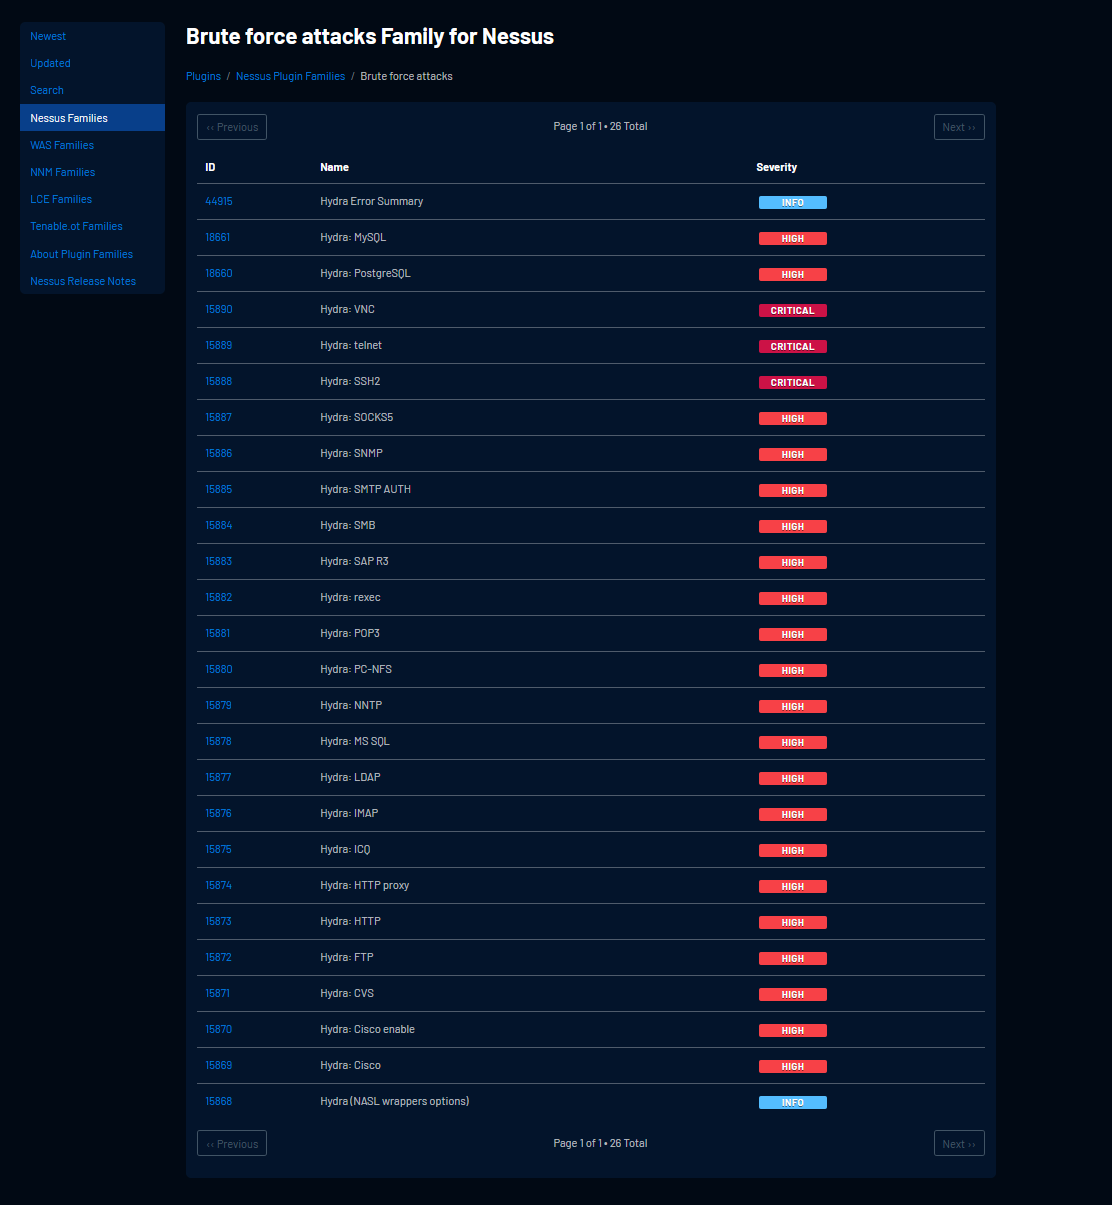Open plugin ID 15877
Viewport: 1112px width, 1205px height.
click(218, 777)
